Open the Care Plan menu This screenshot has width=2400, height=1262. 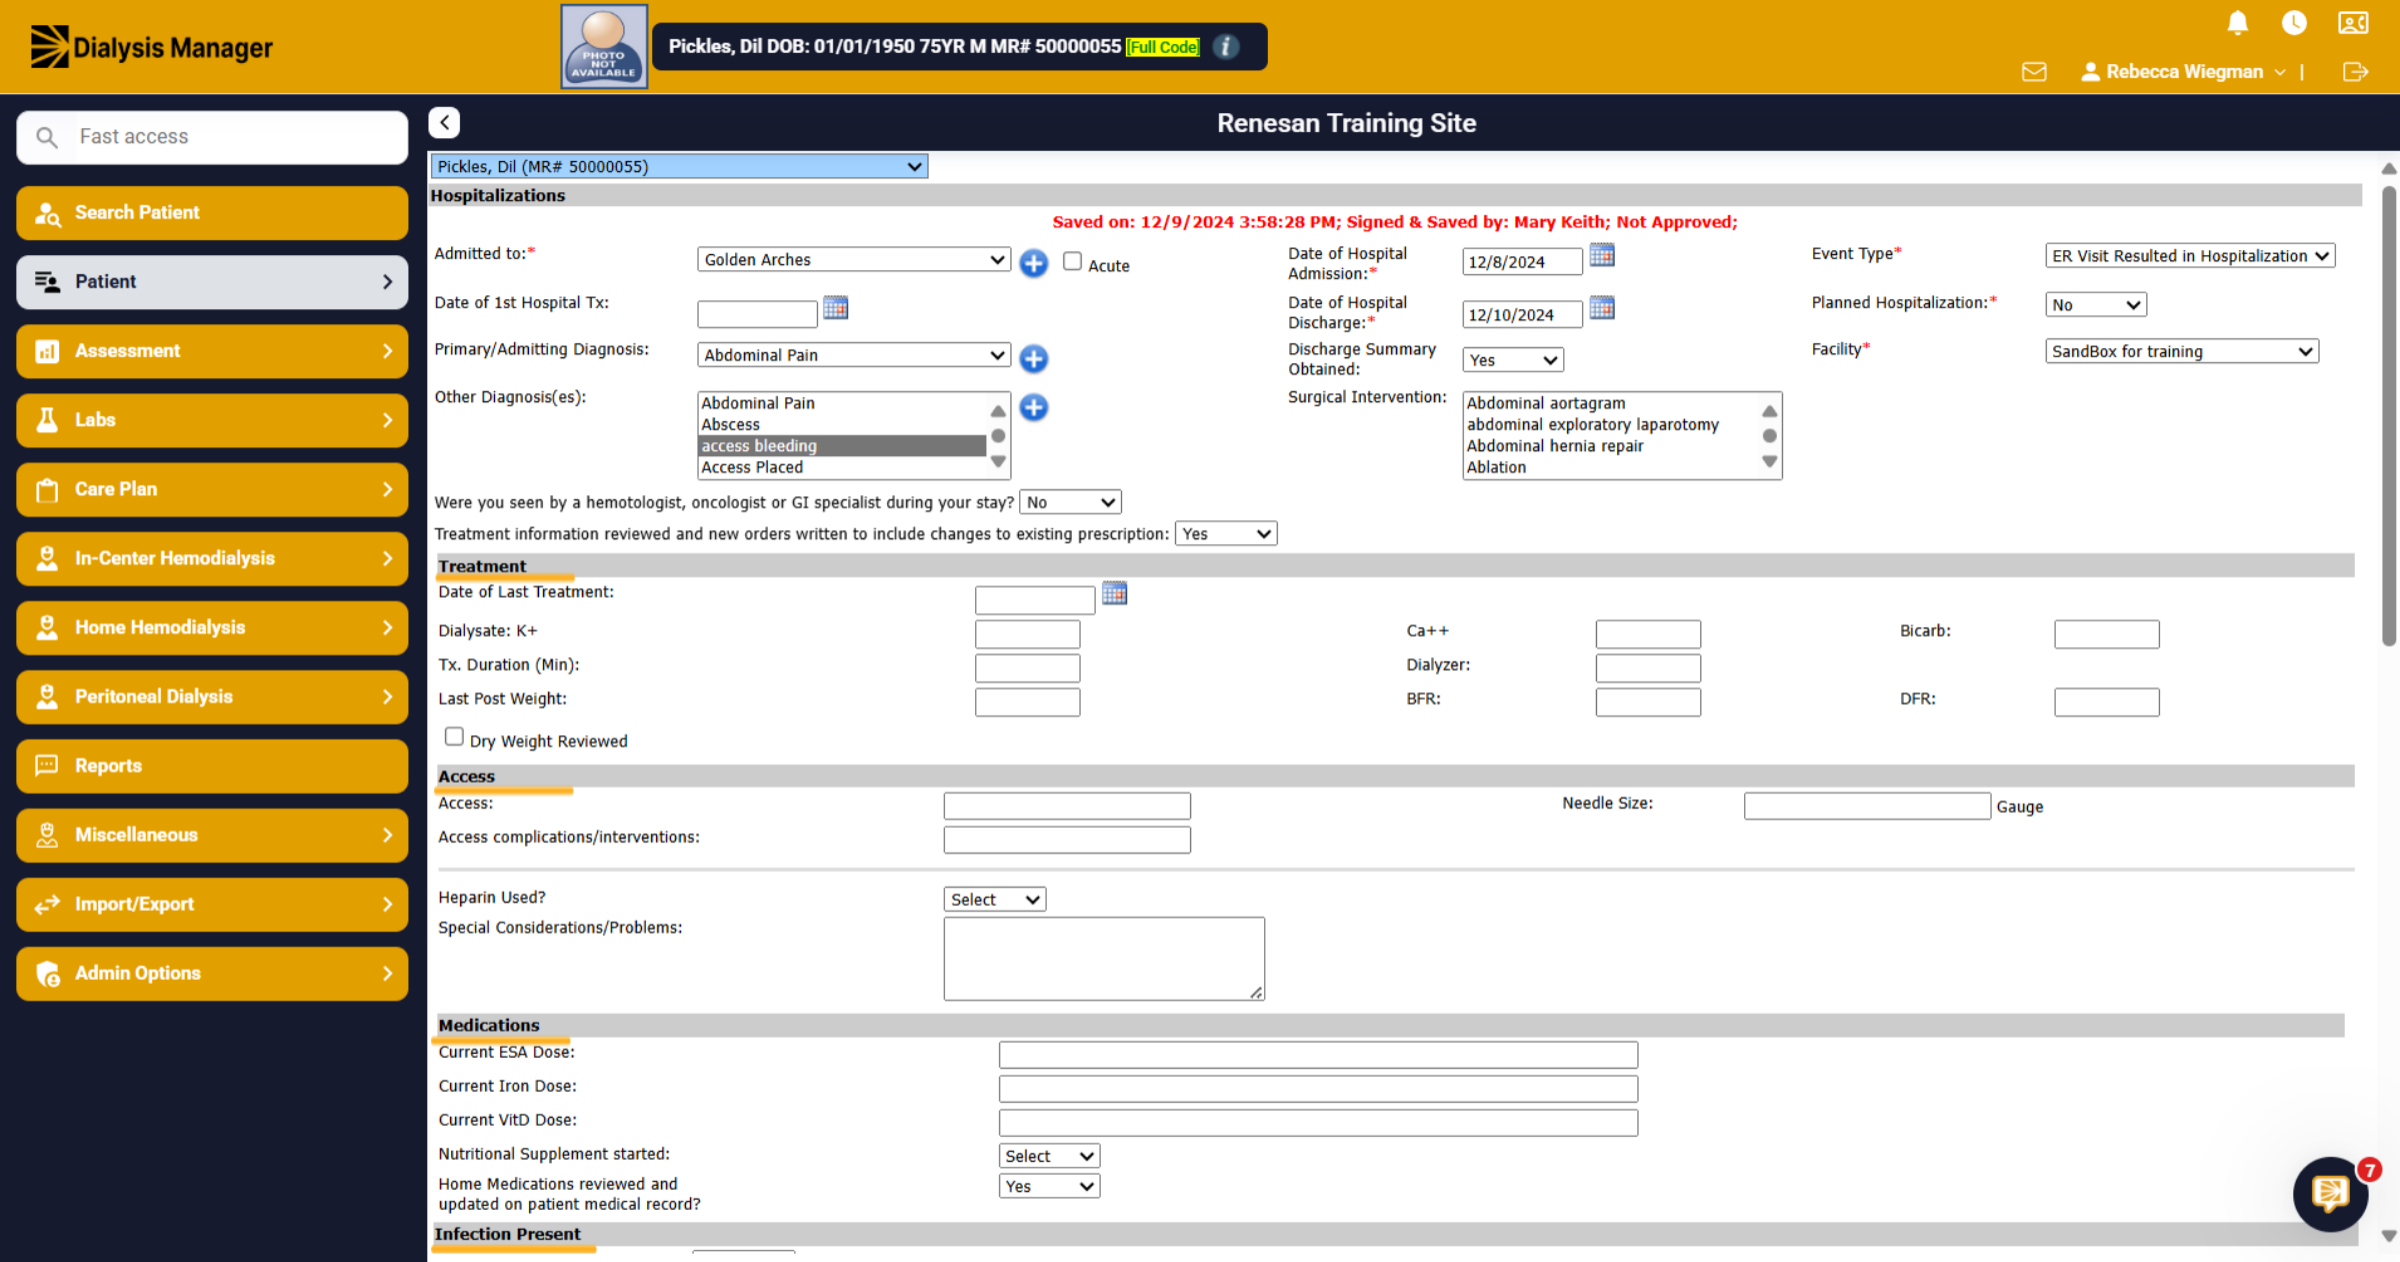pos(212,489)
